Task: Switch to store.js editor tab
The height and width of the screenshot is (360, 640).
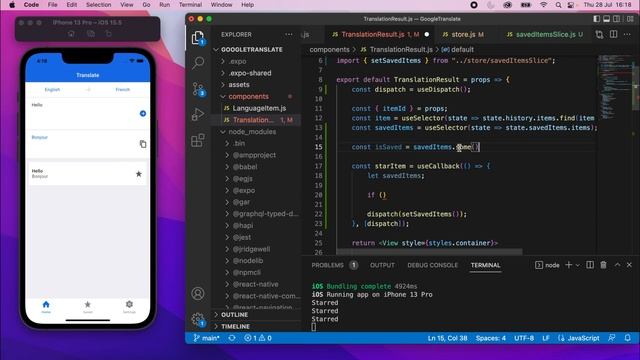Action: tap(467, 35)
